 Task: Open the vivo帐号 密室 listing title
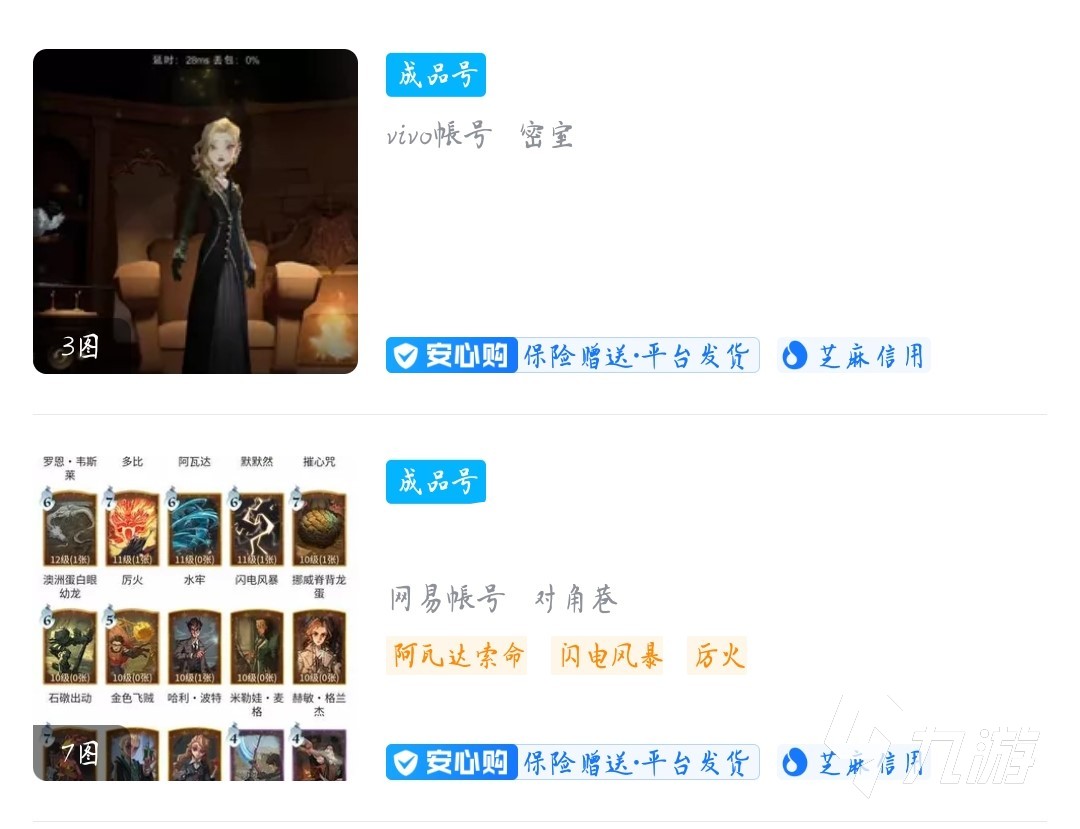pyautogui.click(x=479, y=134)
